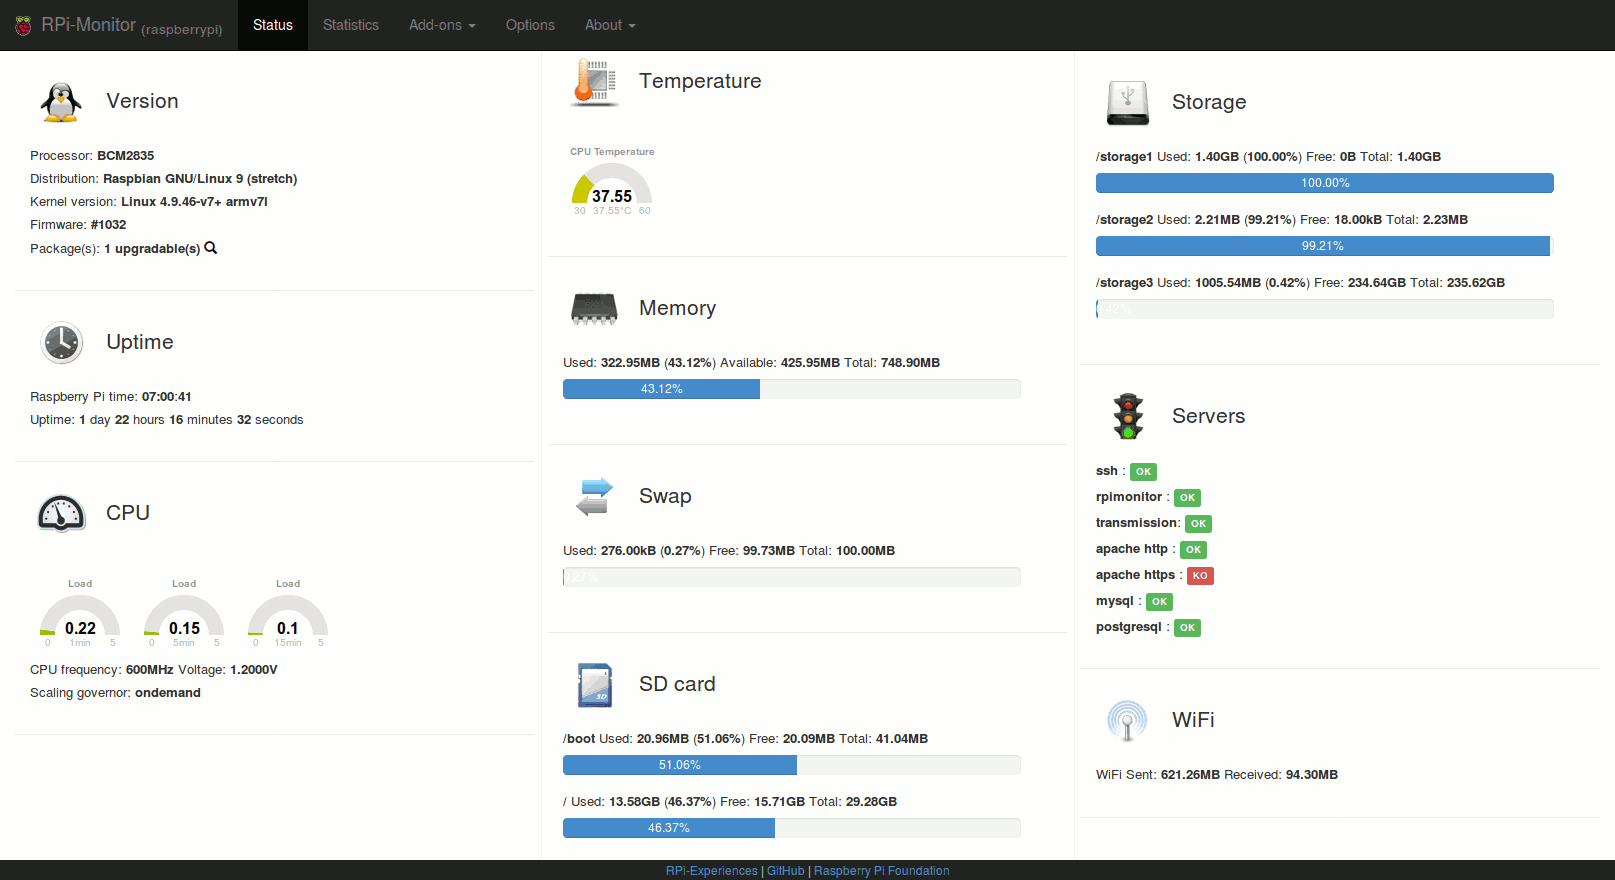Click the Memory Available 425.95MB value
Screen dimensions: 1615x880
pyautogui.click(x=810, y=363)
